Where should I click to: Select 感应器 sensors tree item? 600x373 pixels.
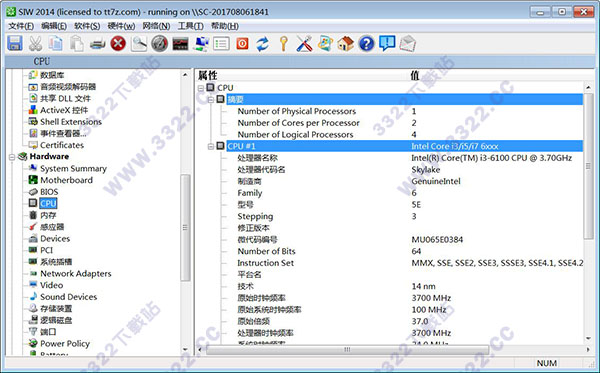[x=52, y=227]
